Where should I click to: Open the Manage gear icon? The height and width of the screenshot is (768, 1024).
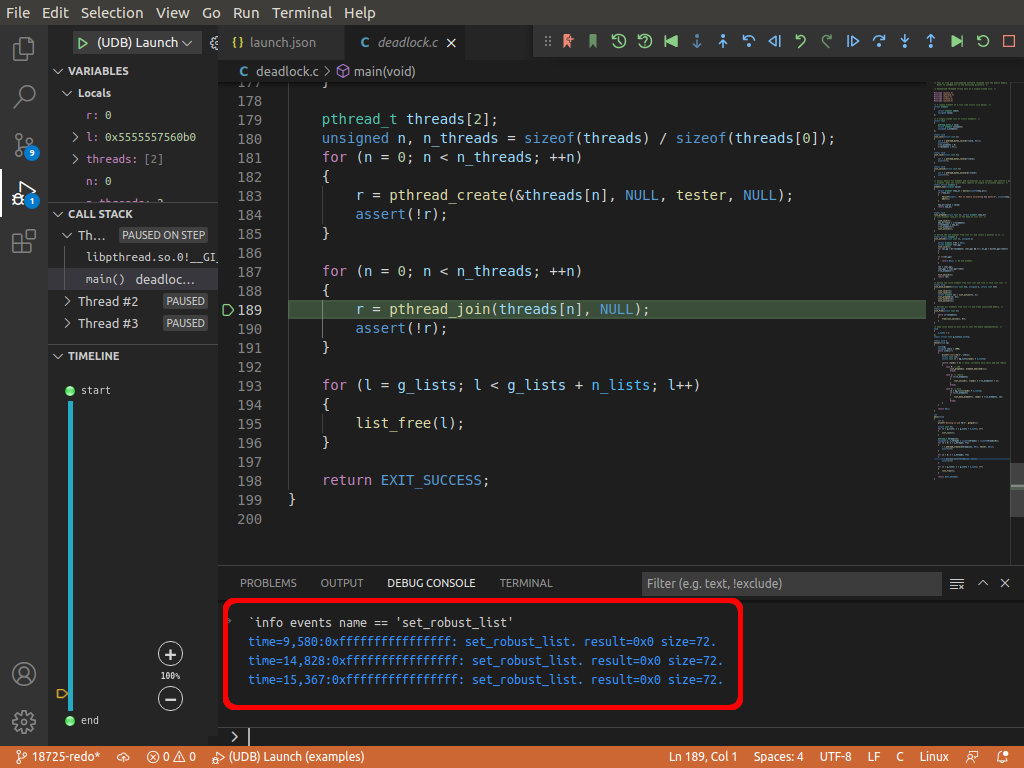24,722
